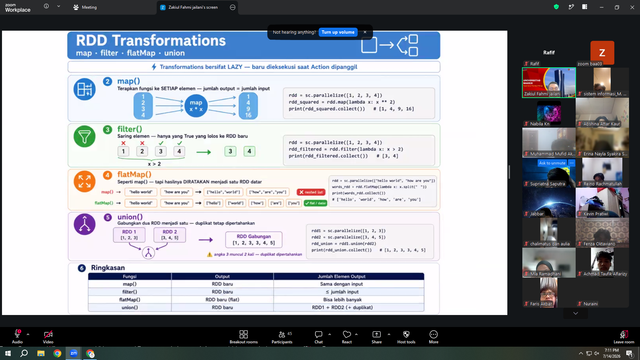
Task: Click the union() heading on shared slide
Action: click(130, 217)
